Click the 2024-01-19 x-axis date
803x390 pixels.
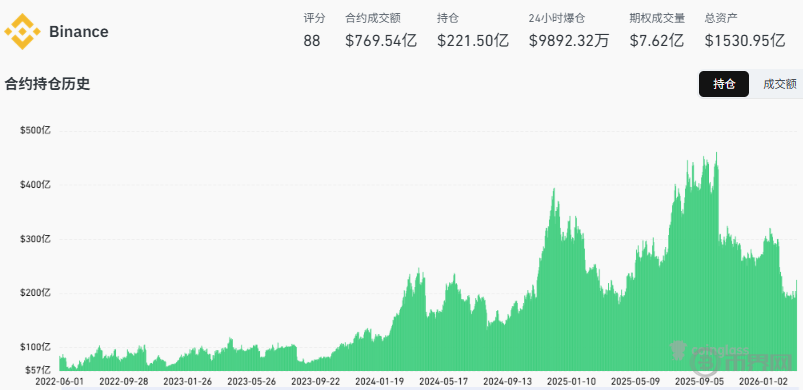380,381
